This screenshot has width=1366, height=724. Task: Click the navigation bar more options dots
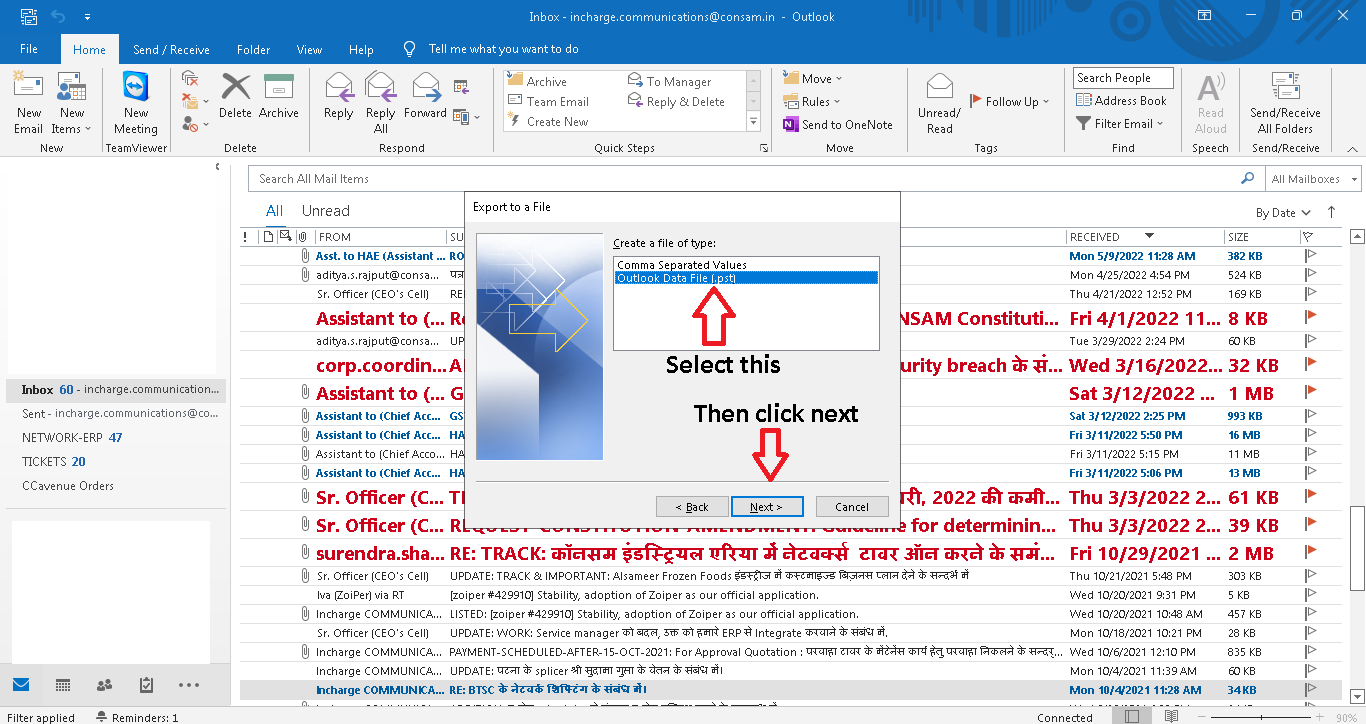click(189, 685)
